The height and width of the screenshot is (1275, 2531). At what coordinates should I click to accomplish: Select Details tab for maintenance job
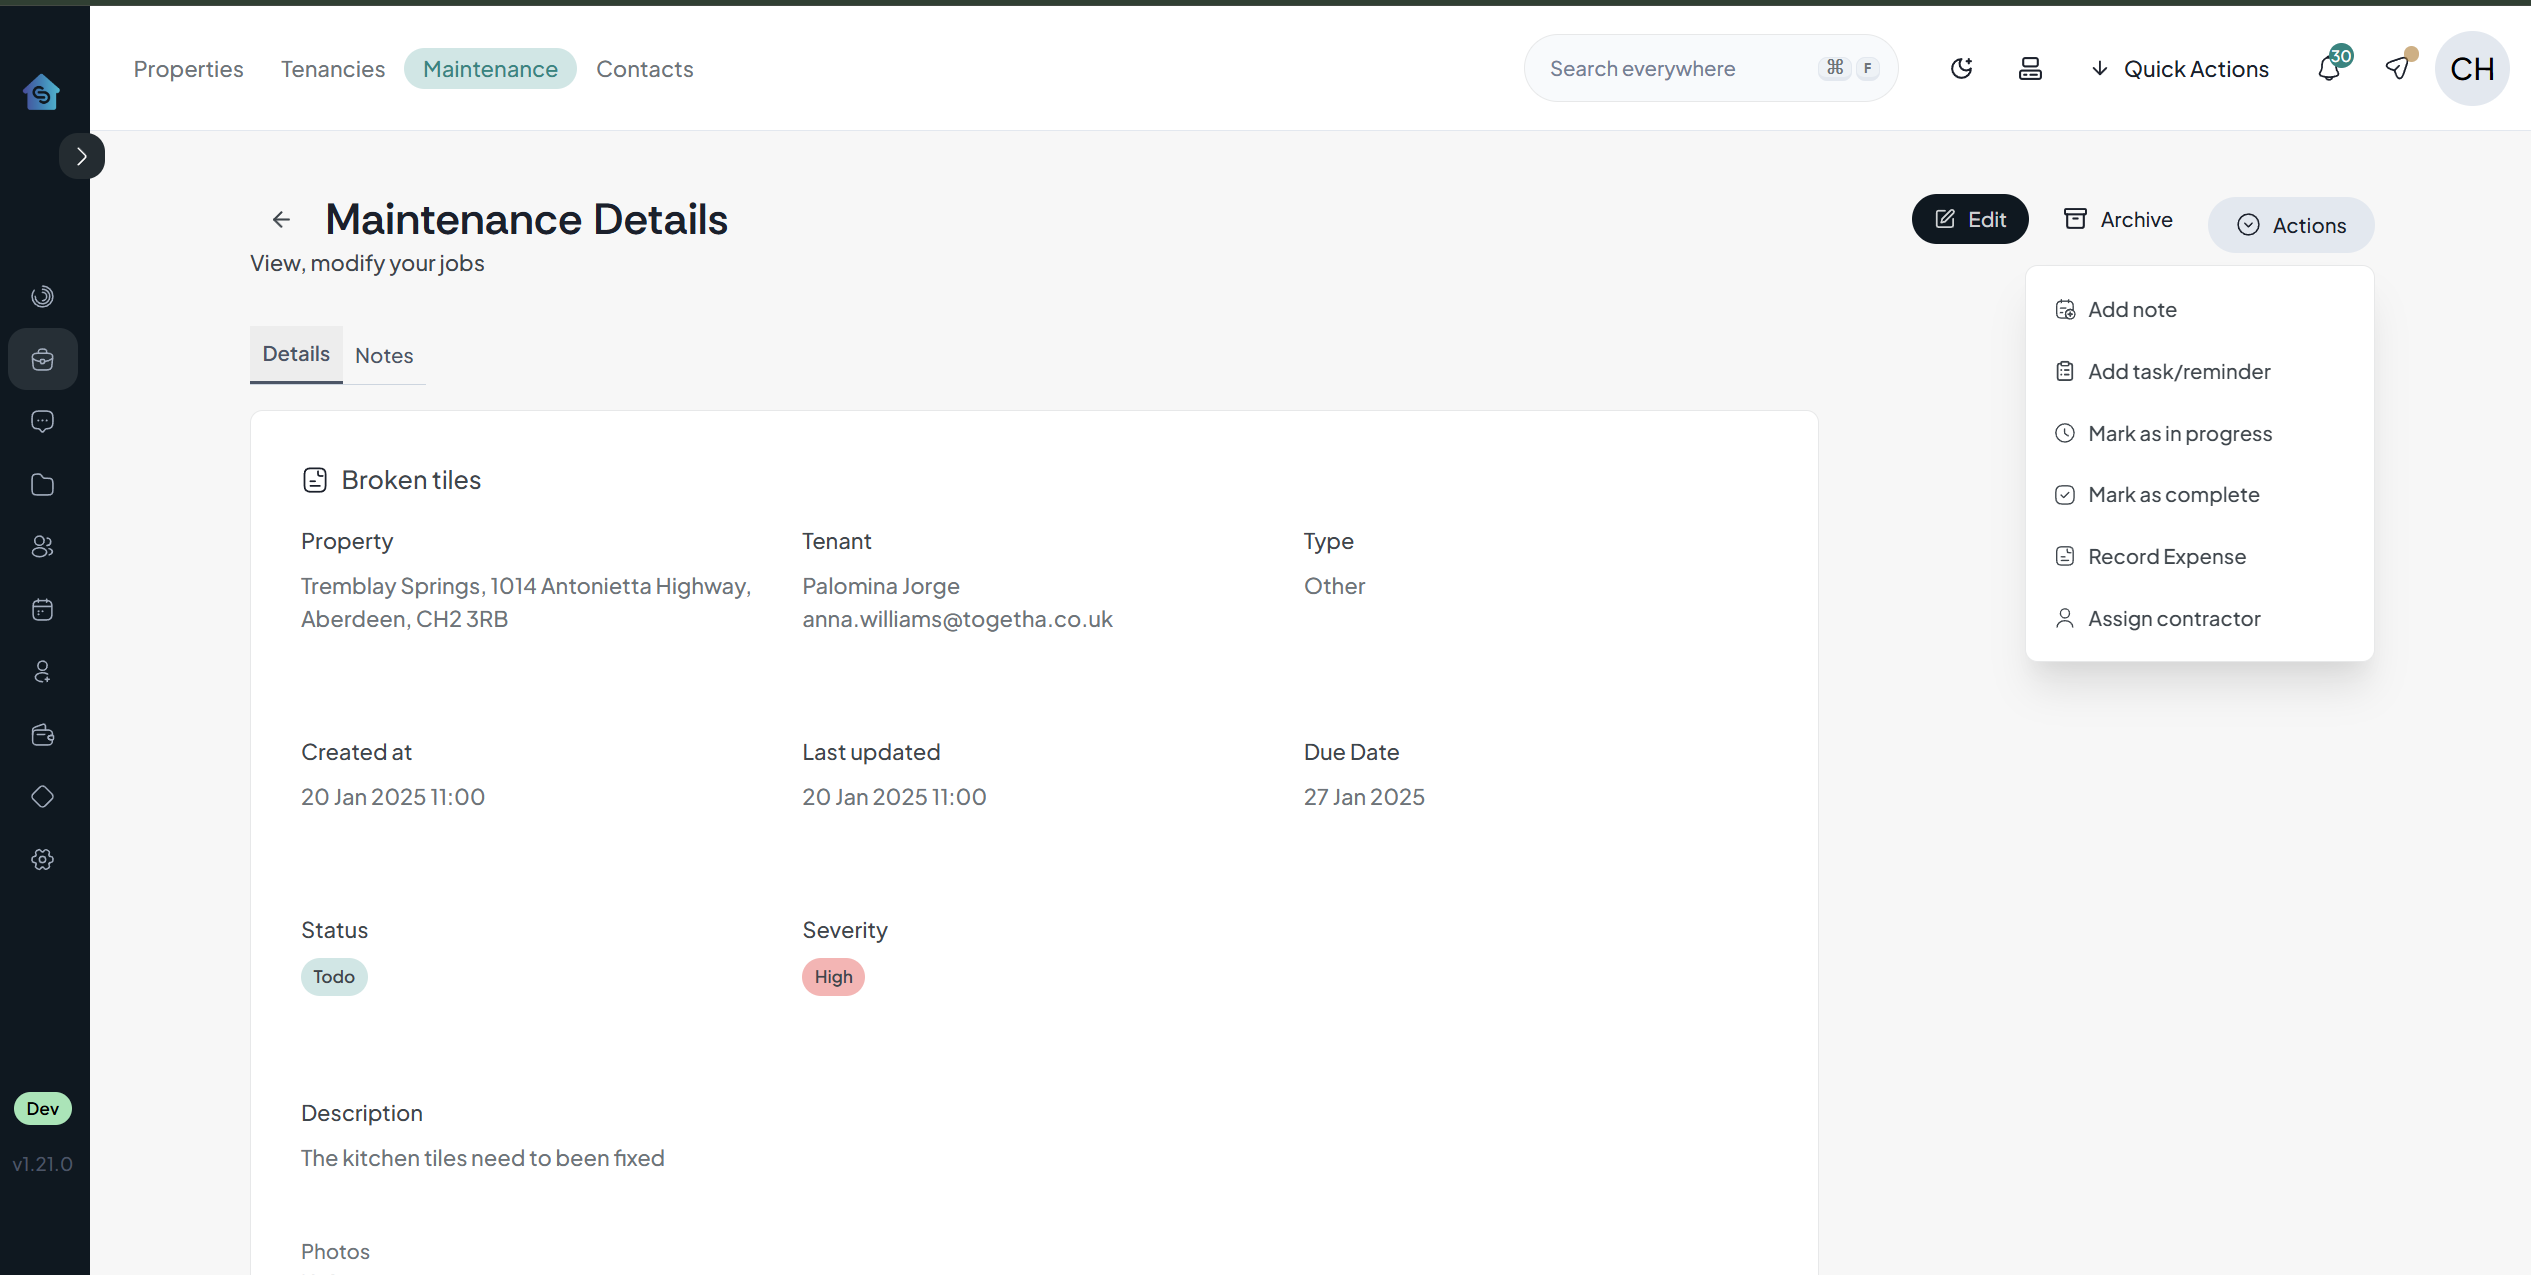coord(294,351)
